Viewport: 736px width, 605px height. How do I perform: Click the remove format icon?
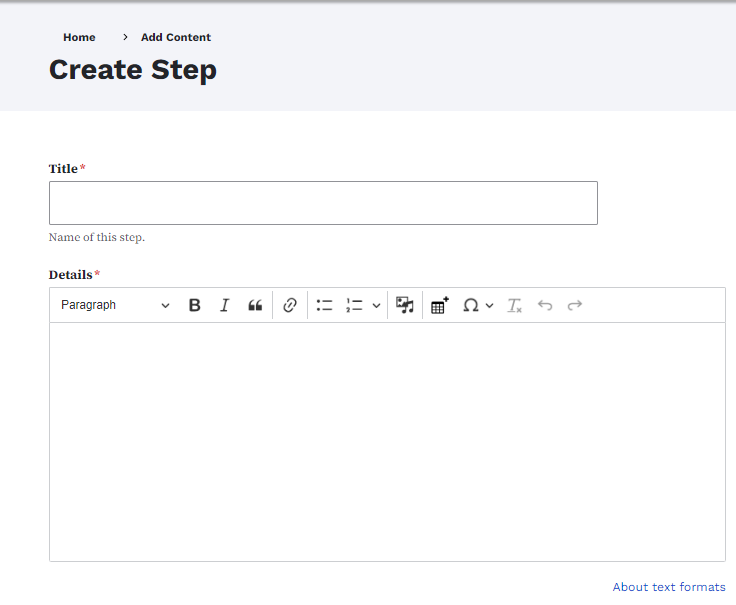(515, 306)
